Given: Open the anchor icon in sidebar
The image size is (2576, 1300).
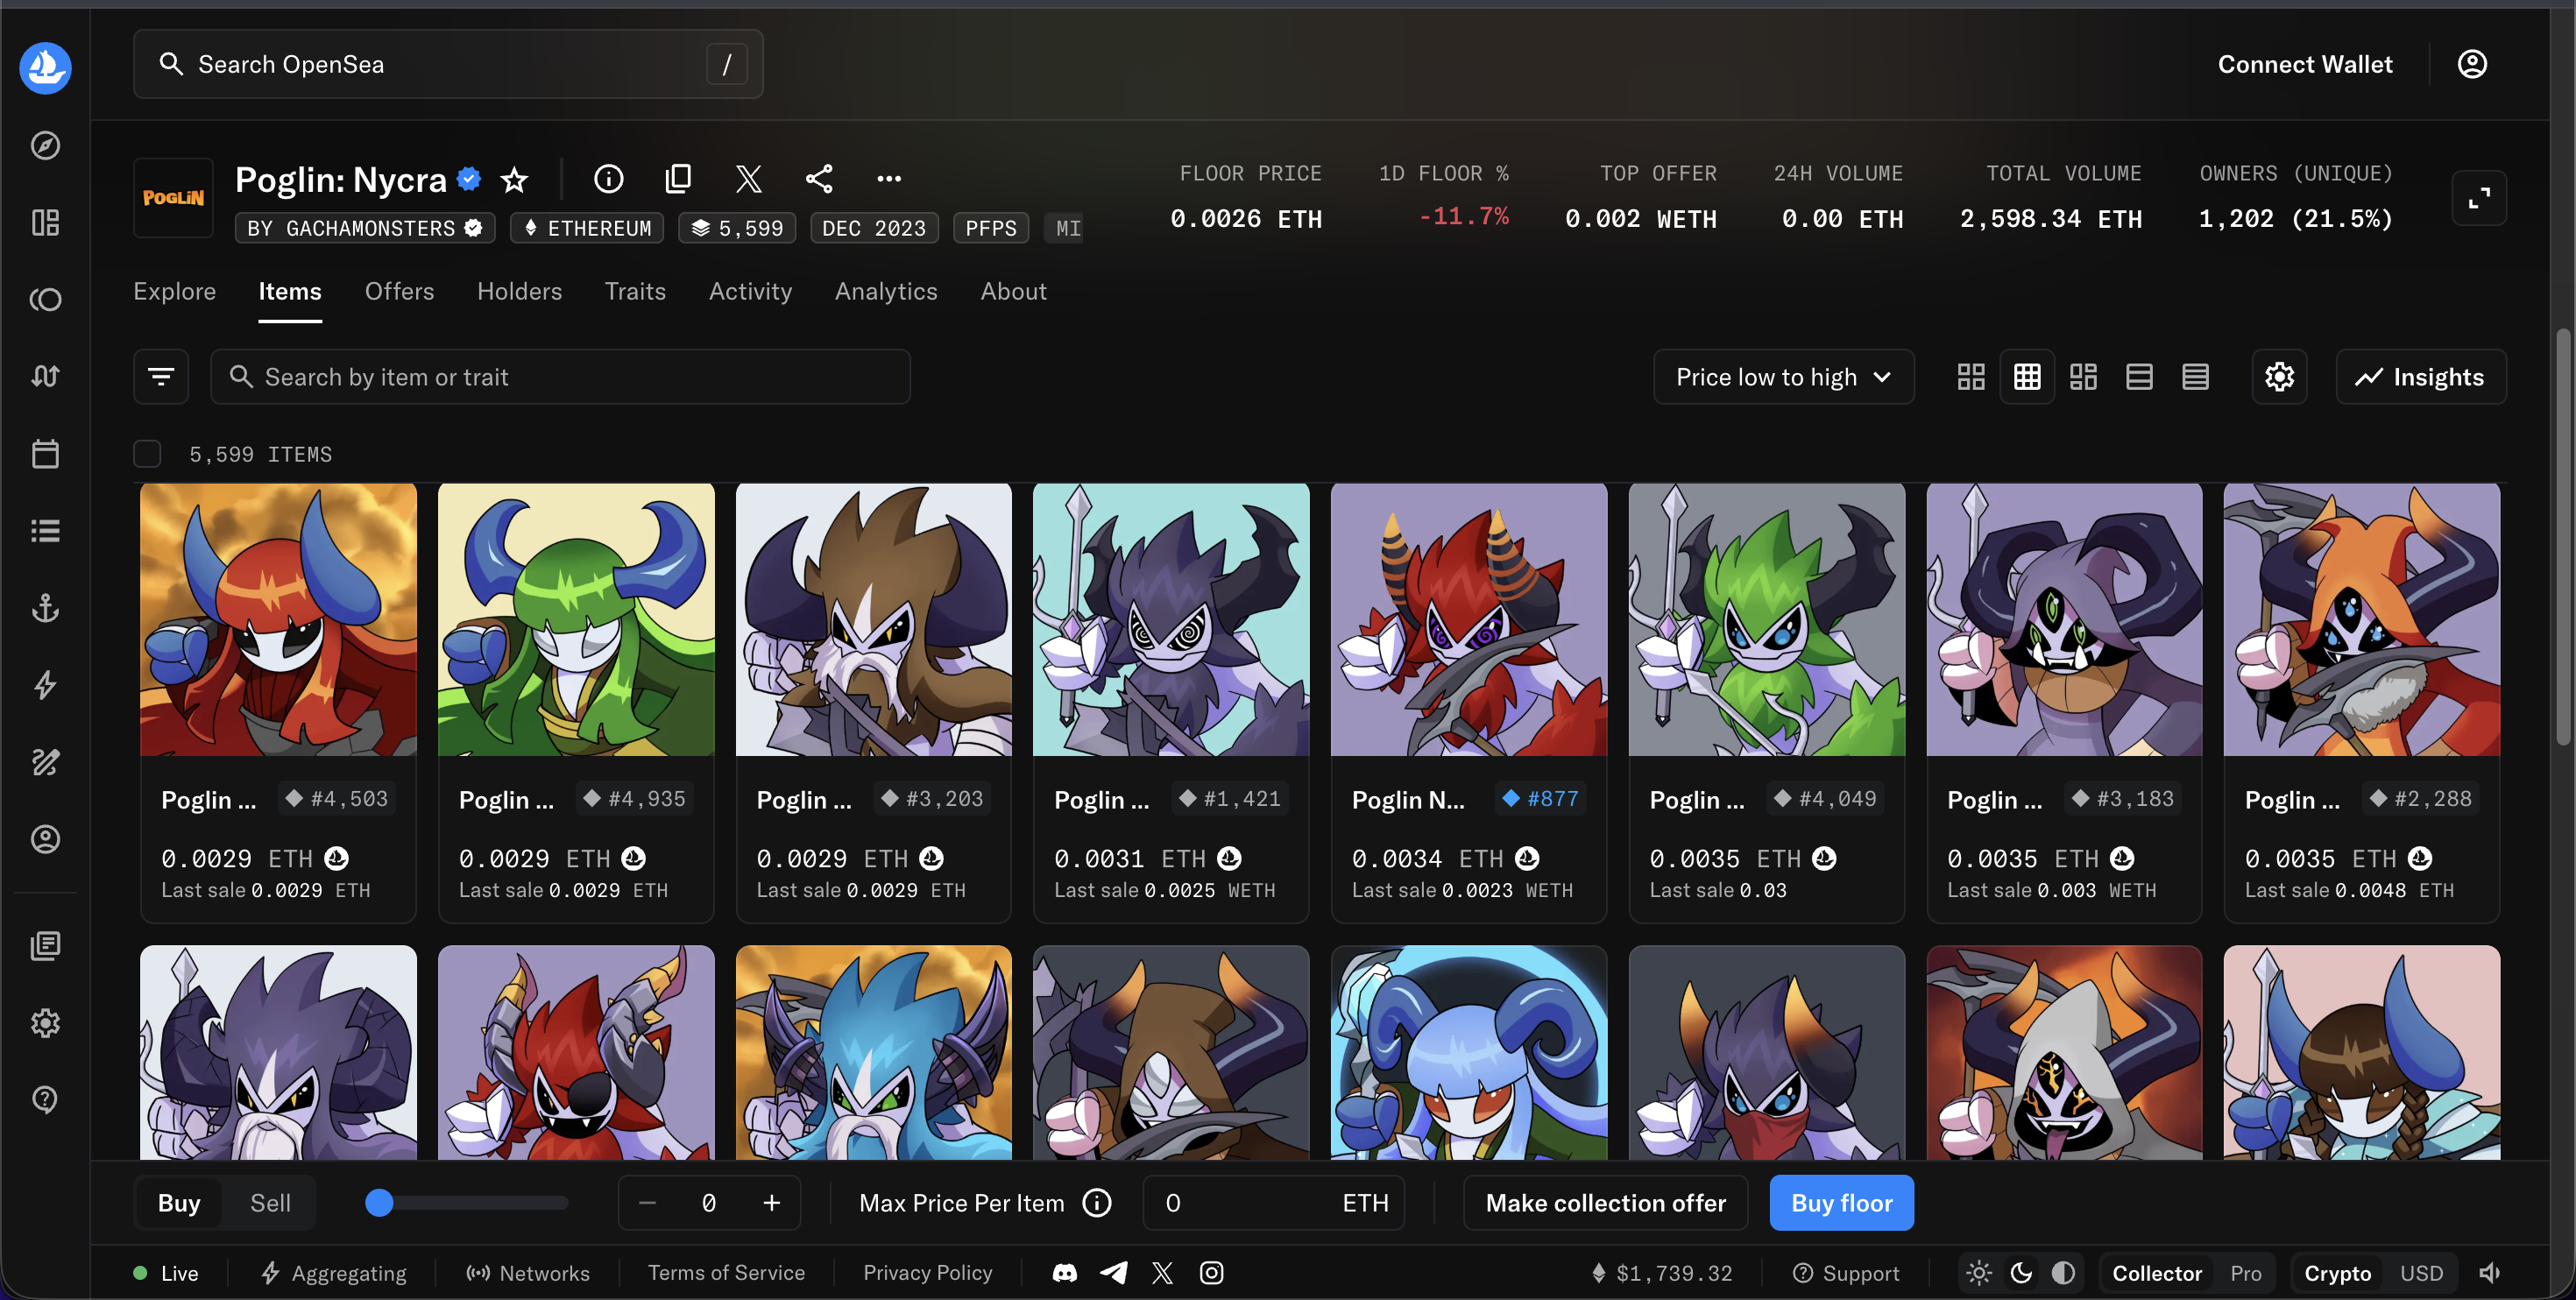Looking at the screenshot, I should [45, 608].
